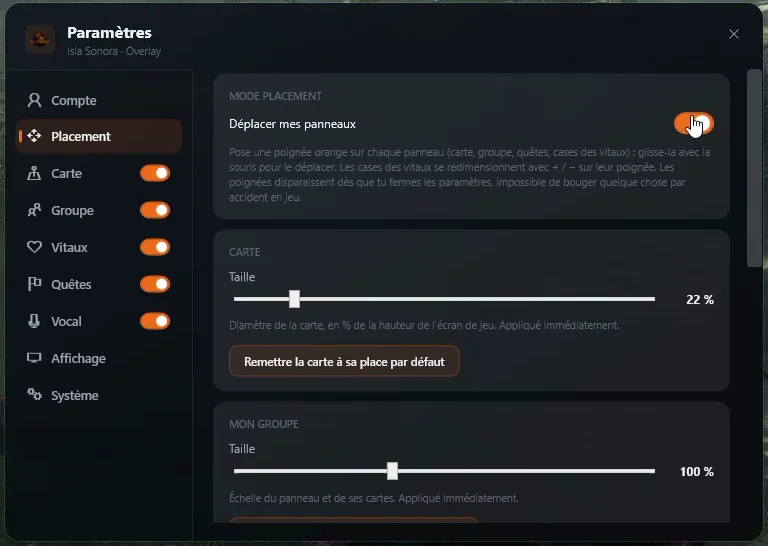Switch off the Groupe toggle
This screenshot has height=546, width=768.
[x=155, y=210]
